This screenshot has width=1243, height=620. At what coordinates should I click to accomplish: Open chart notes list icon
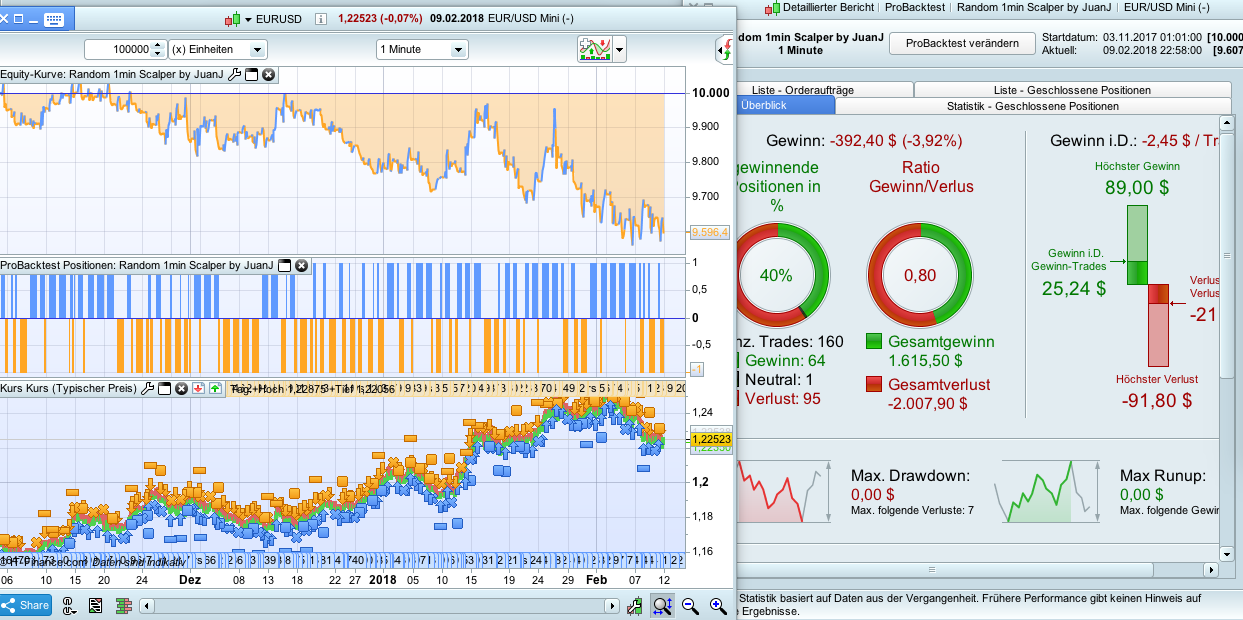(96, 605)
